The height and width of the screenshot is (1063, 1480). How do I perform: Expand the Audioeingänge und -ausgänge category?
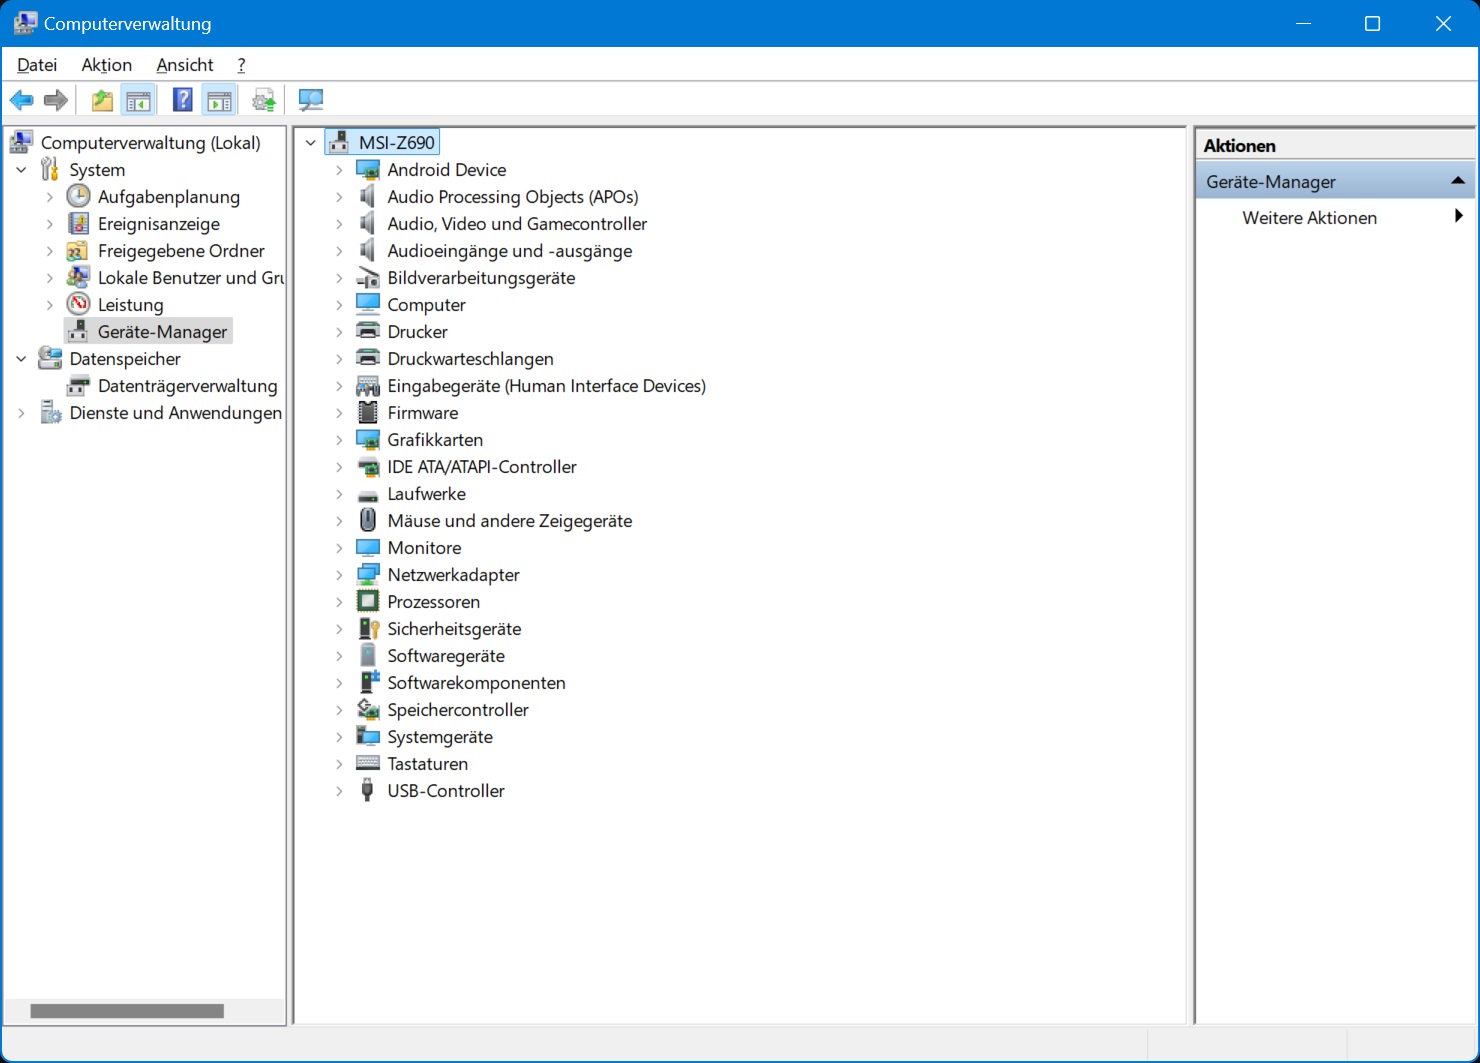click(339, 251)
